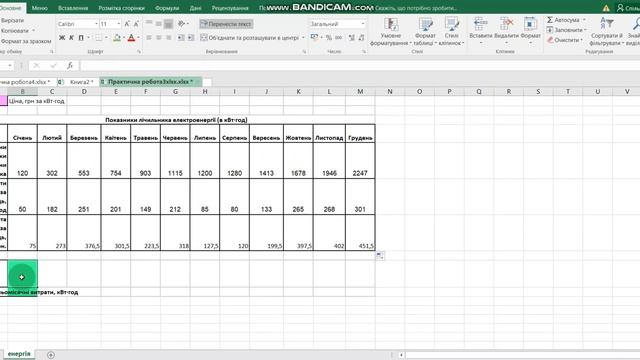
Task: Open the font size 11 dropdown
Action: (119, 24)
